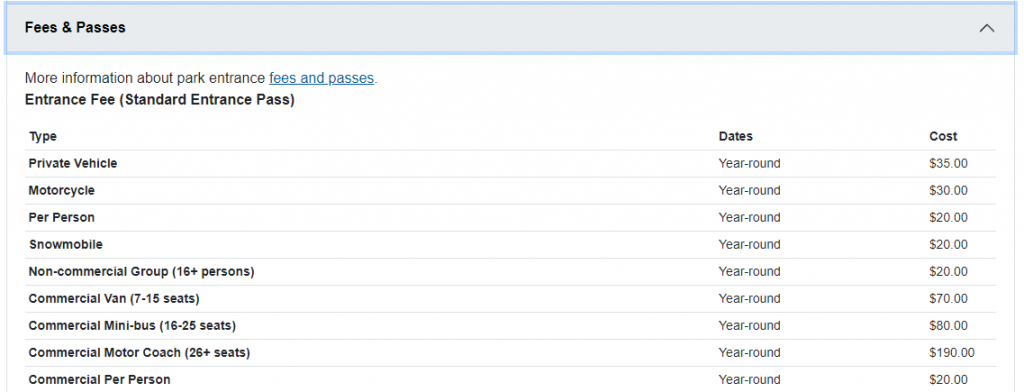Select the Commercial Per Person row

tap(511, 380)
